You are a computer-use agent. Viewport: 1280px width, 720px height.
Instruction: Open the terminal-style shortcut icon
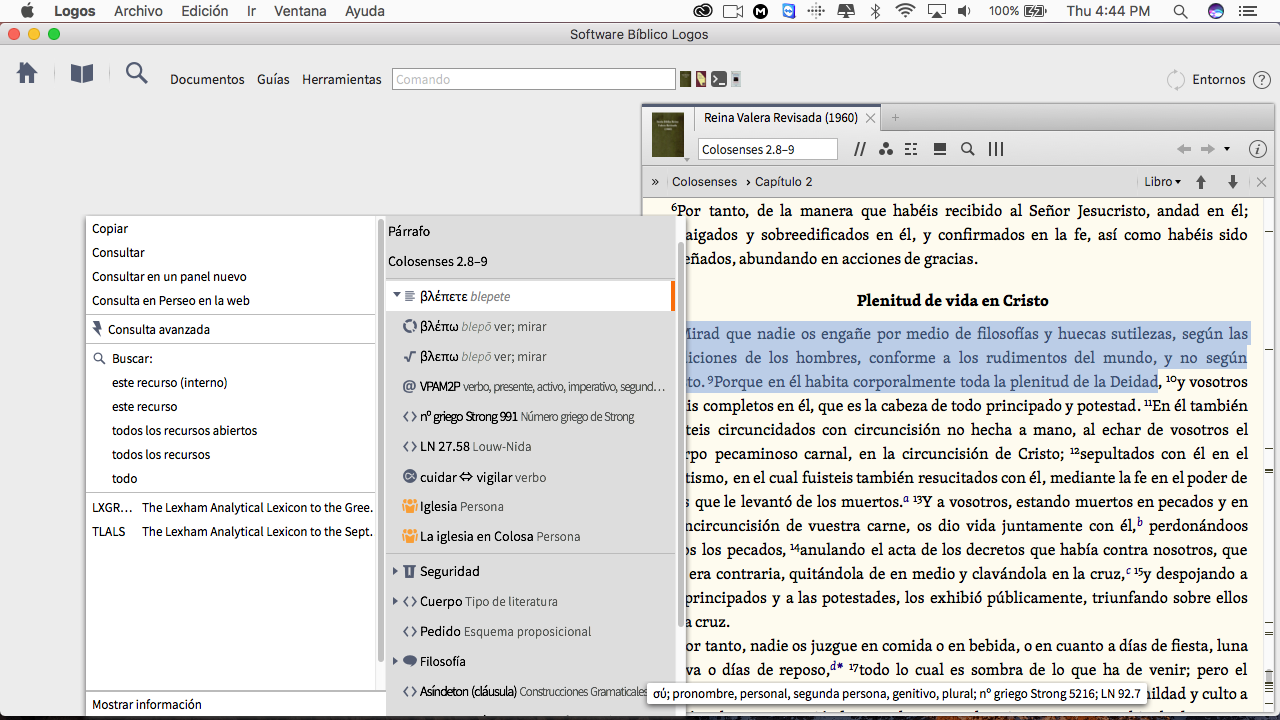(x=718, y=79)
